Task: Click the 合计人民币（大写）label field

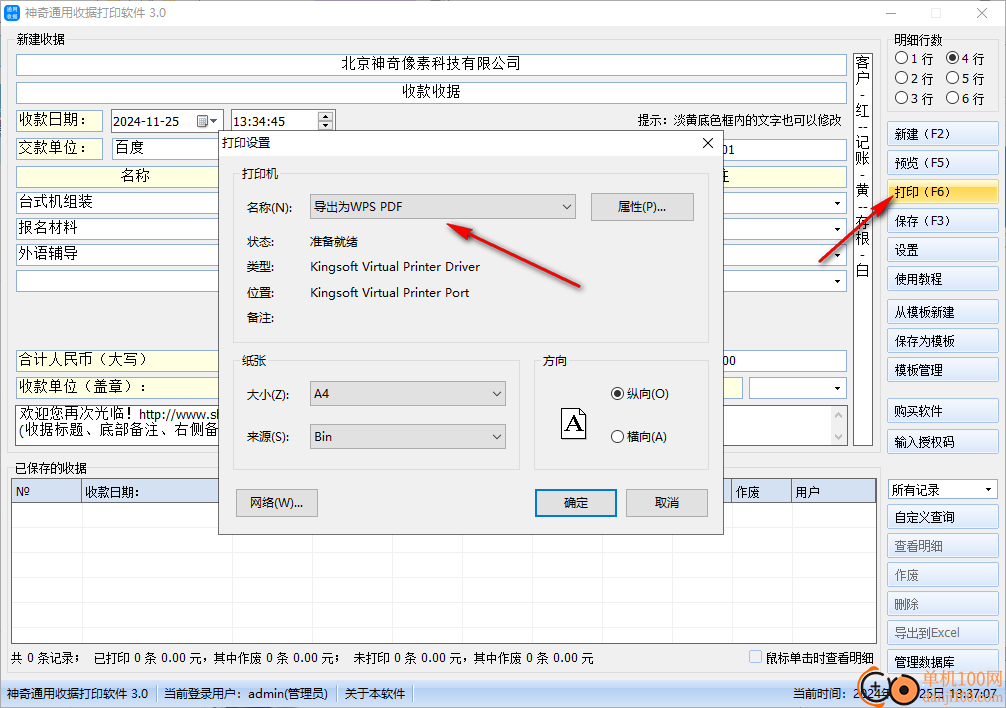Action: (x=117, y=360)
